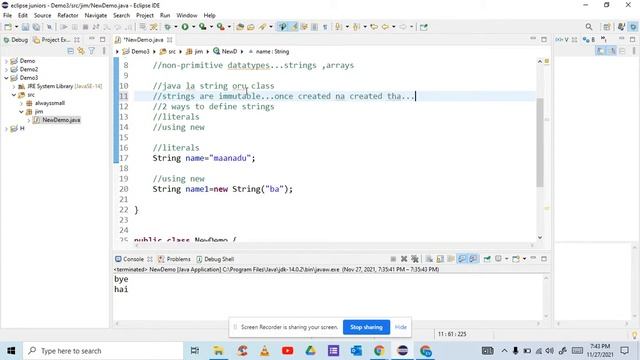Click the External Tools run icon
The width and height of the screenshot is (640, 360).
220,27
